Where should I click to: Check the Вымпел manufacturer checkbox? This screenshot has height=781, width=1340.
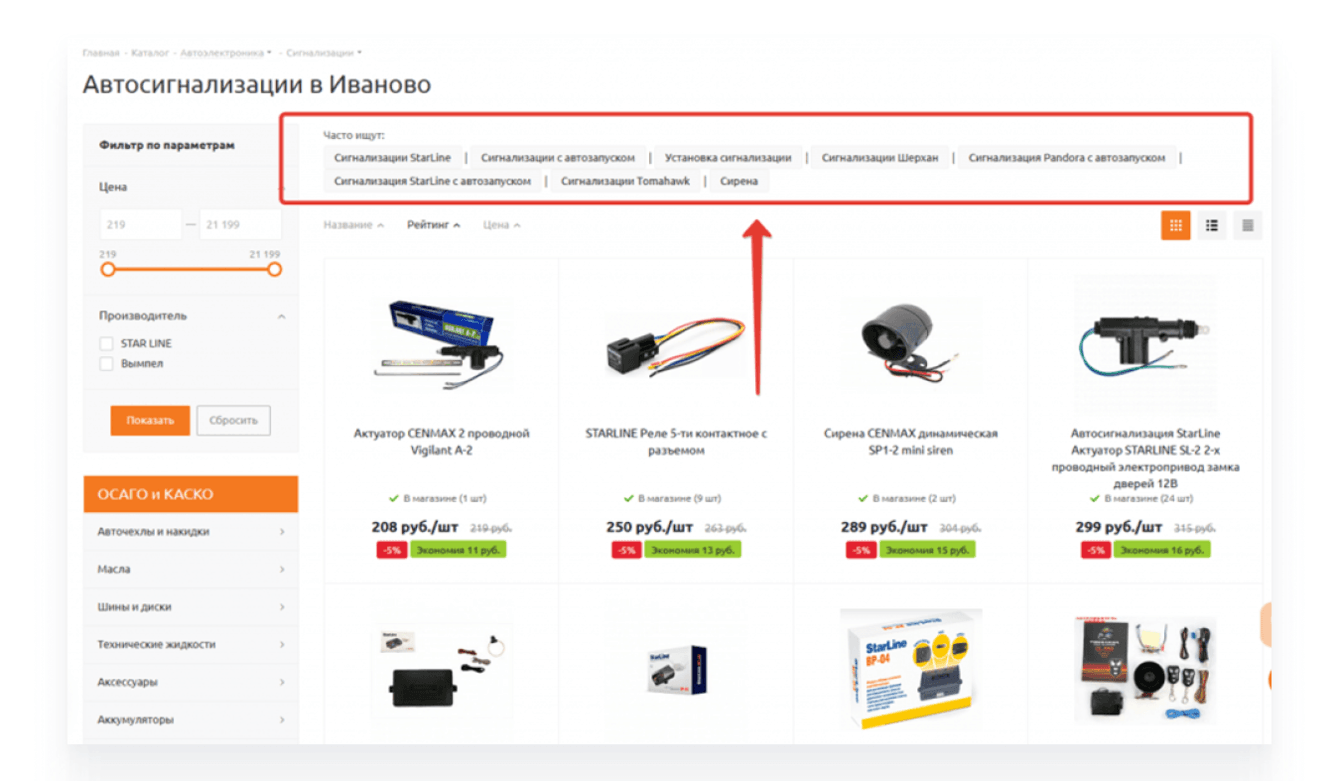click(106, 364)
